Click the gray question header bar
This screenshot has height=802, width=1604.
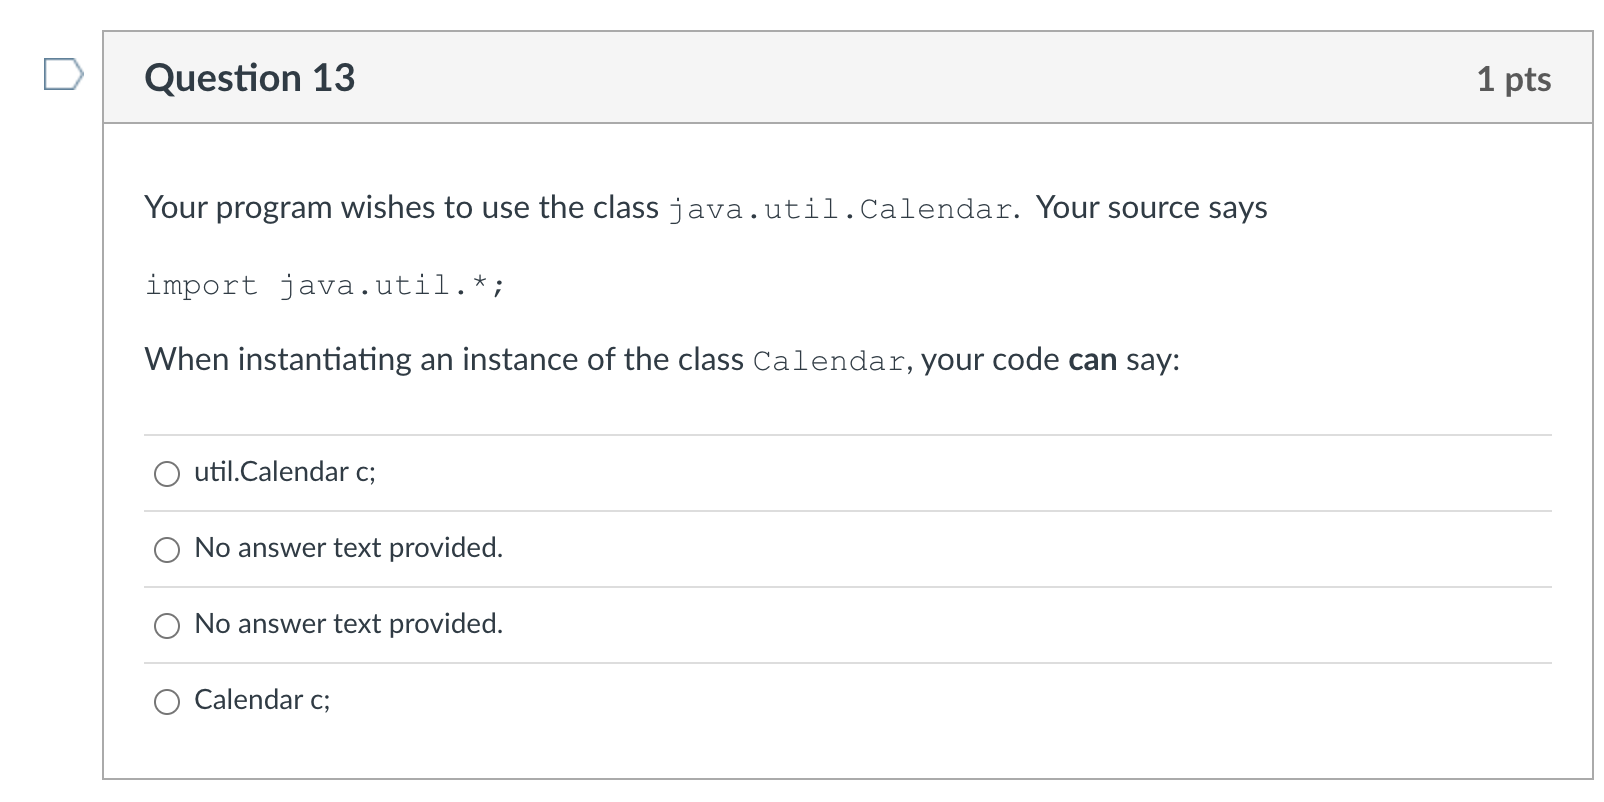pyautogui.click(x=800, y=77)
